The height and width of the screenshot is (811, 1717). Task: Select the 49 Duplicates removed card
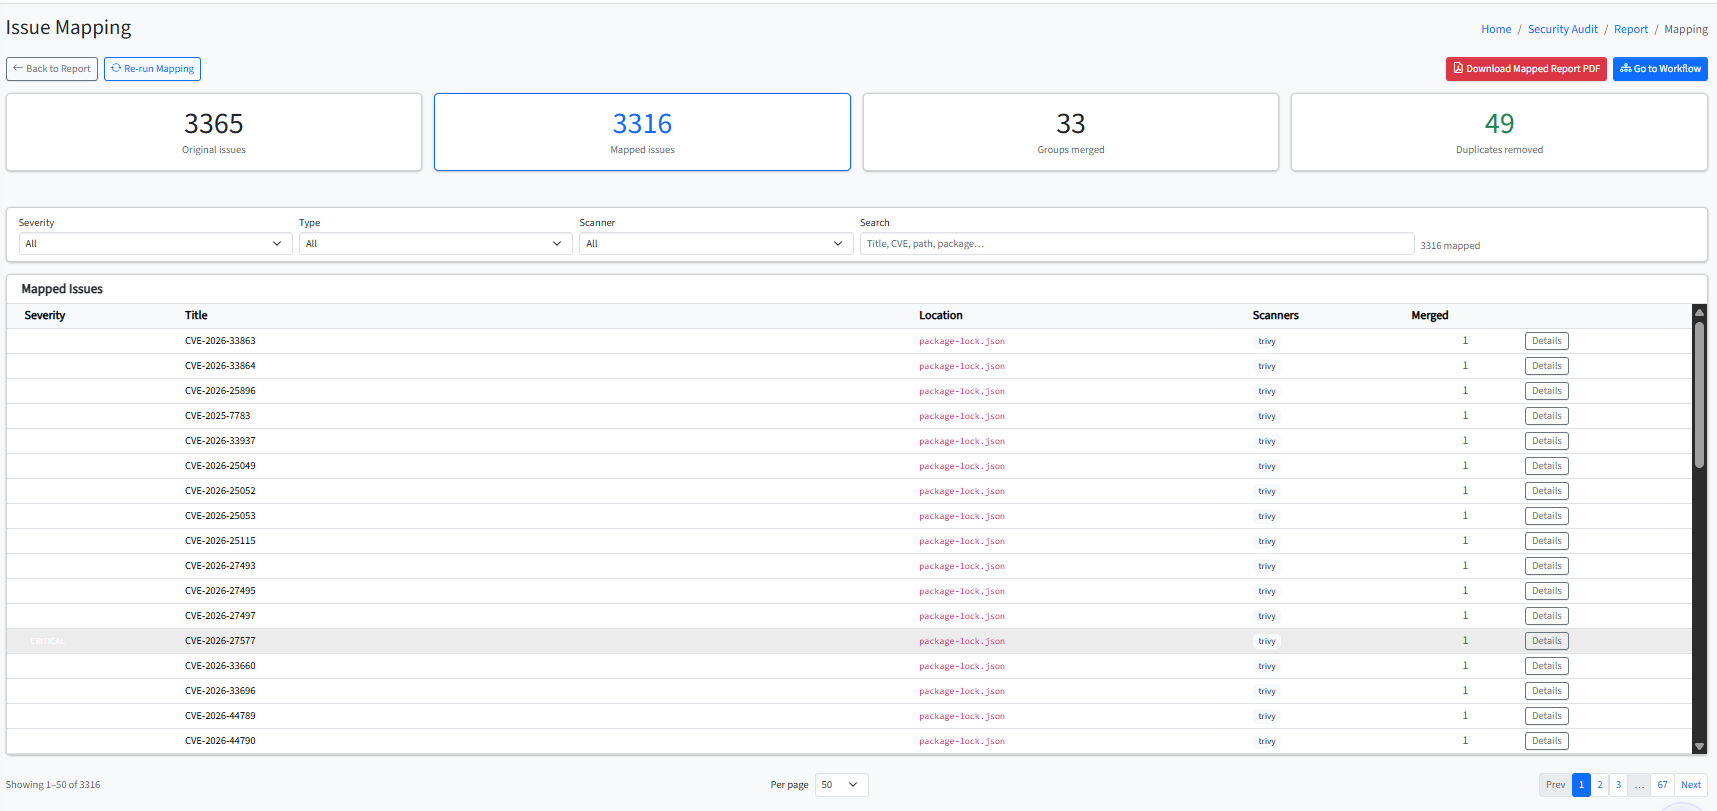click(x=1499, y=132)
